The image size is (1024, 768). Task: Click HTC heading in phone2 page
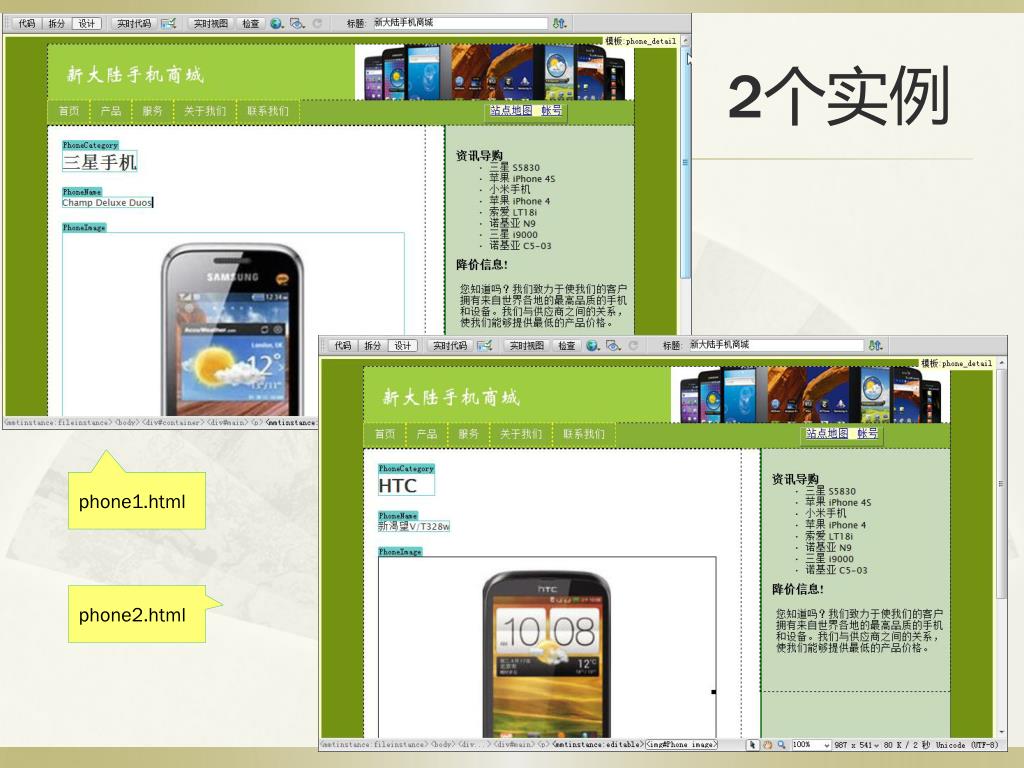tap(397, 486)
